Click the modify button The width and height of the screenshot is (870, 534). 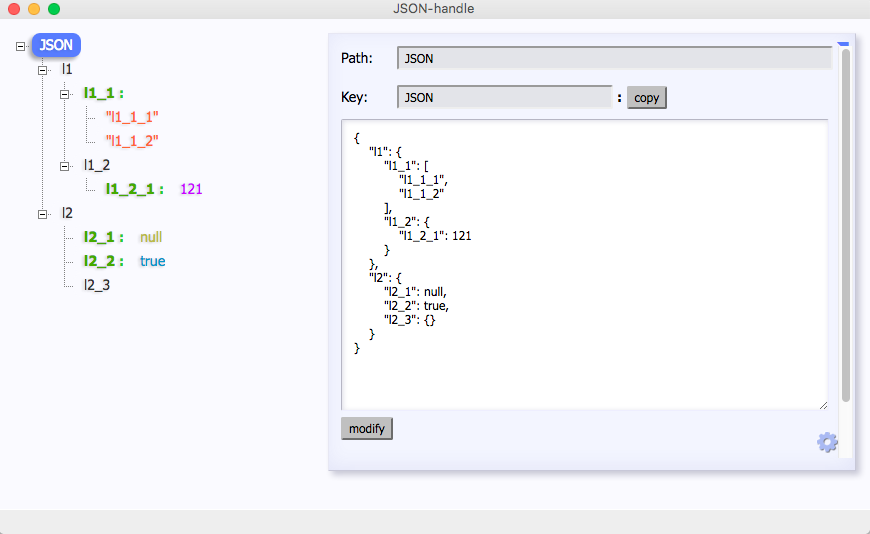click(367, 429)
